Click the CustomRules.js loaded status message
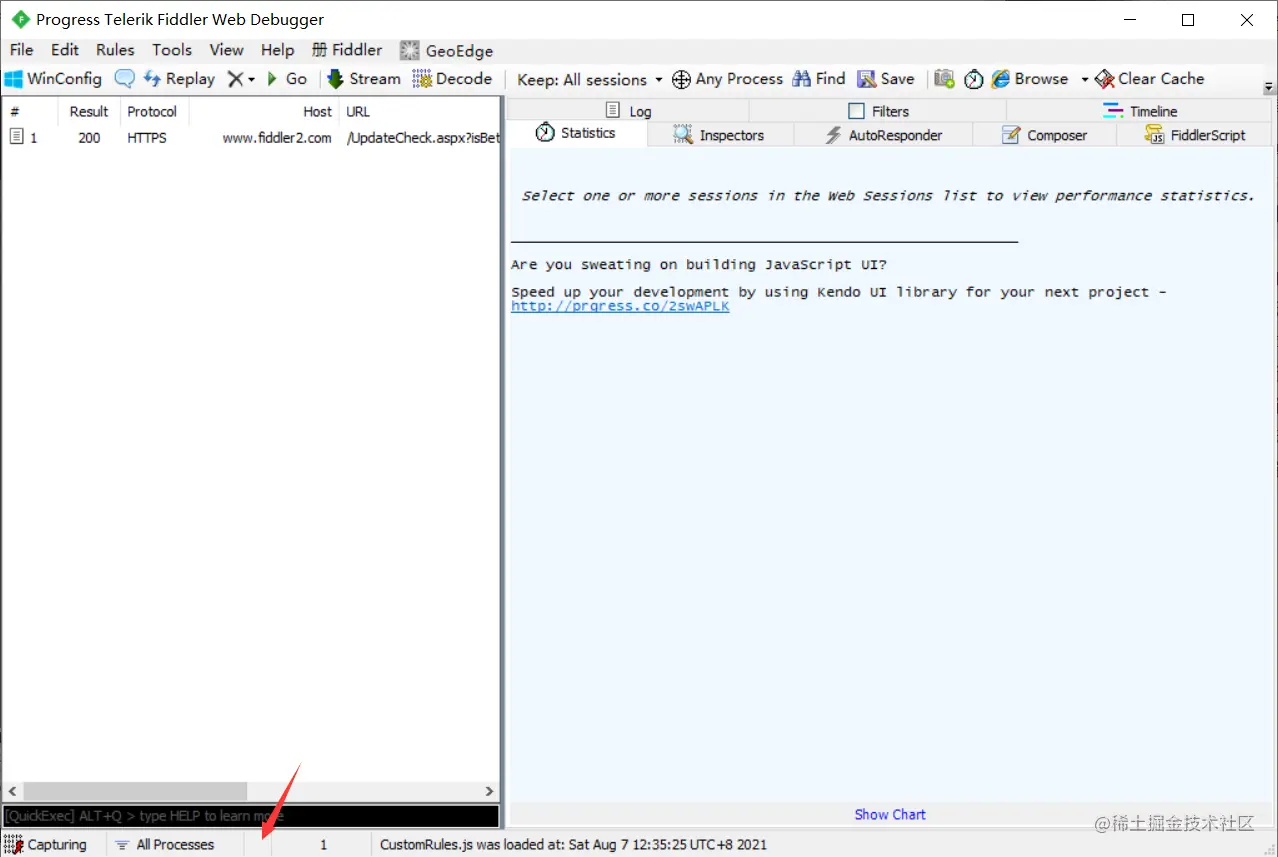 pyautogui.click(x=573, y=845)
